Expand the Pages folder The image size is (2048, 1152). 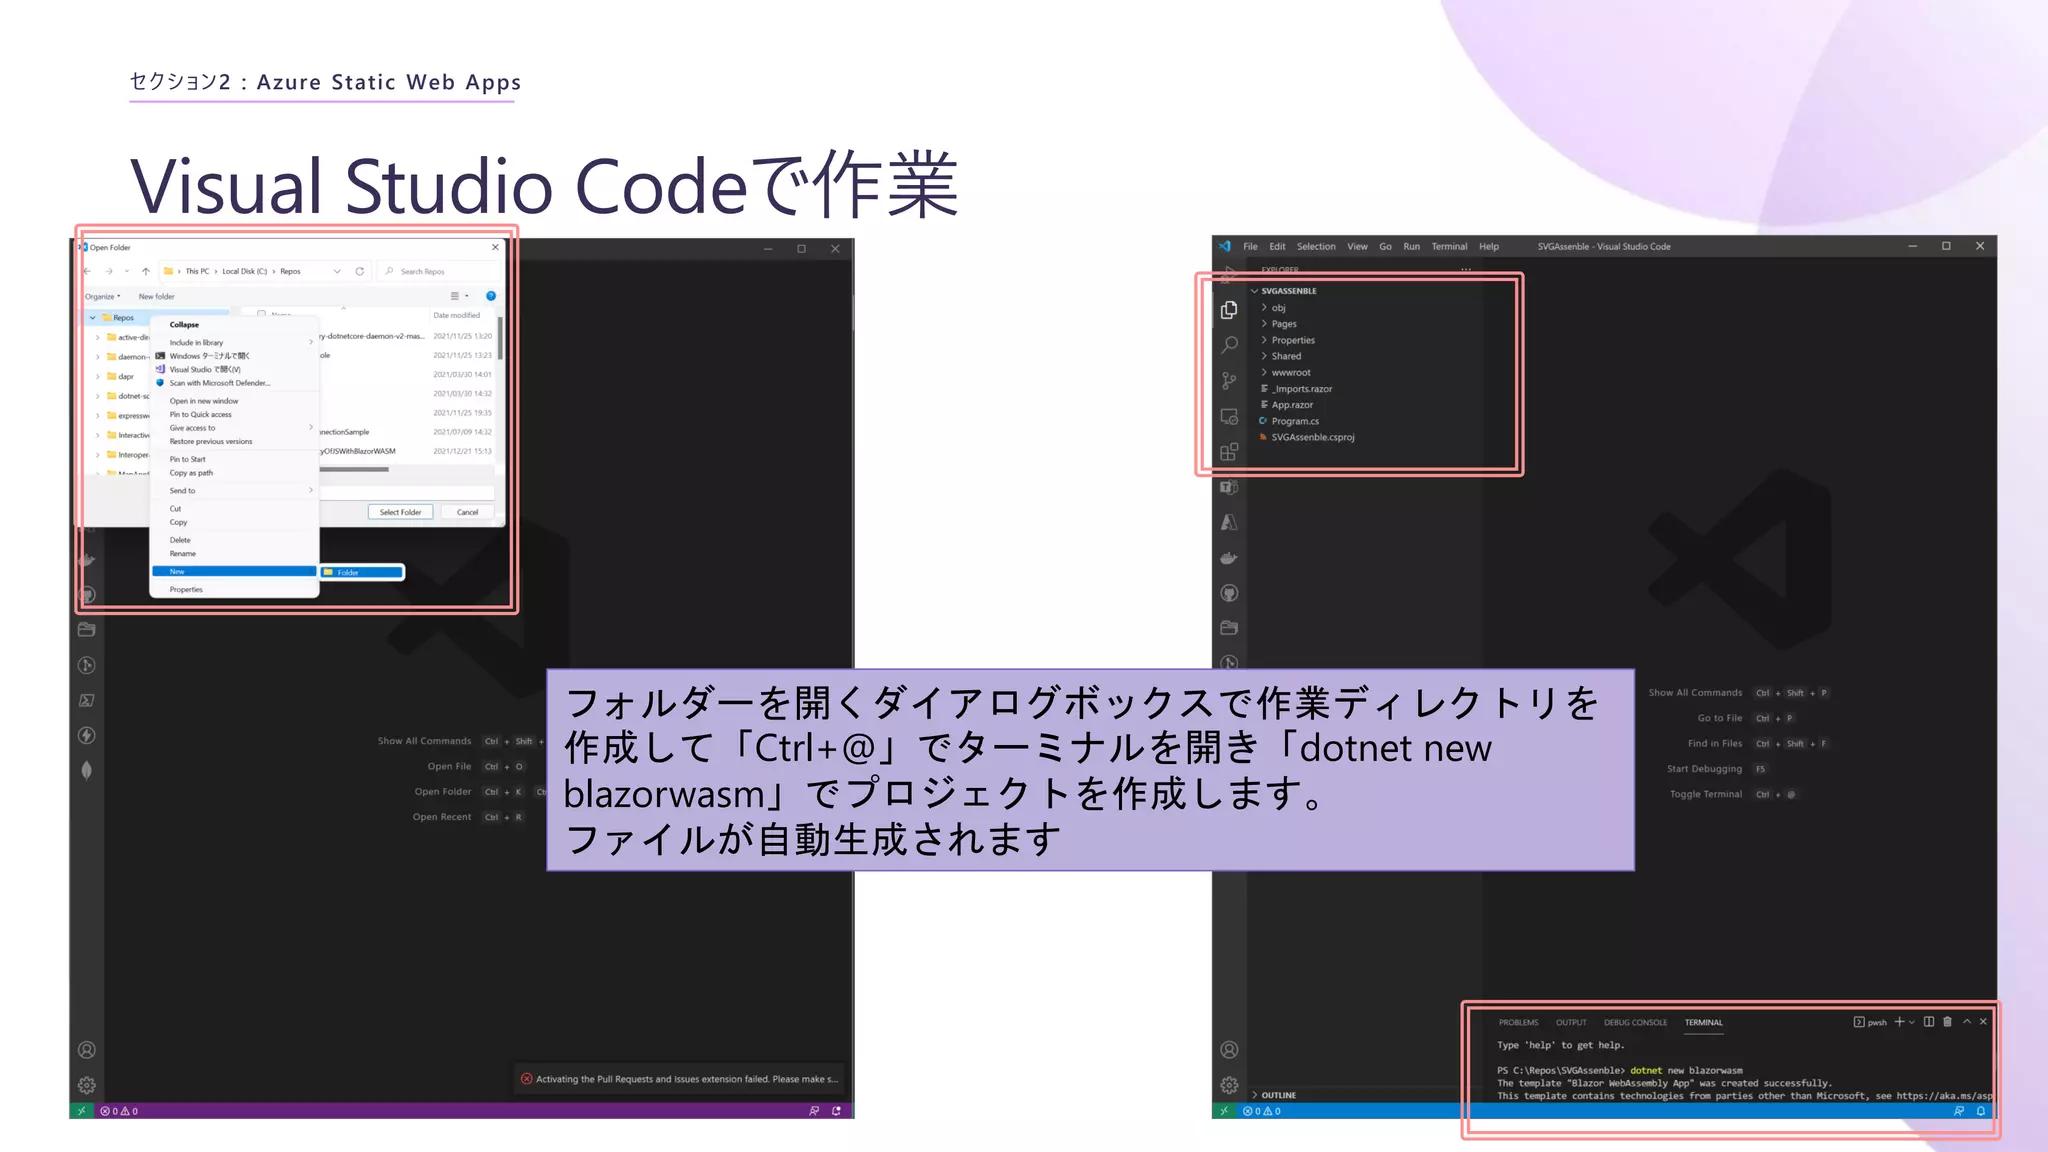pos(1284,324)
